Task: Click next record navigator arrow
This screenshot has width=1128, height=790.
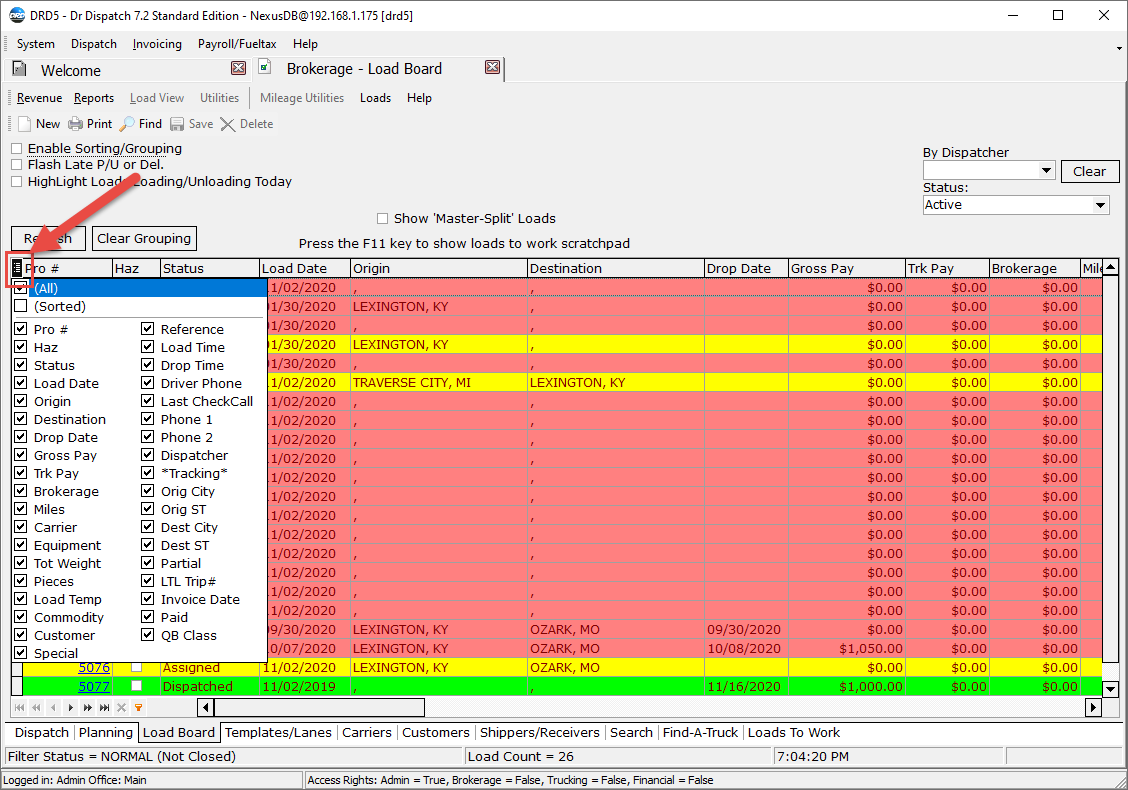Action: tap(70, 708)
